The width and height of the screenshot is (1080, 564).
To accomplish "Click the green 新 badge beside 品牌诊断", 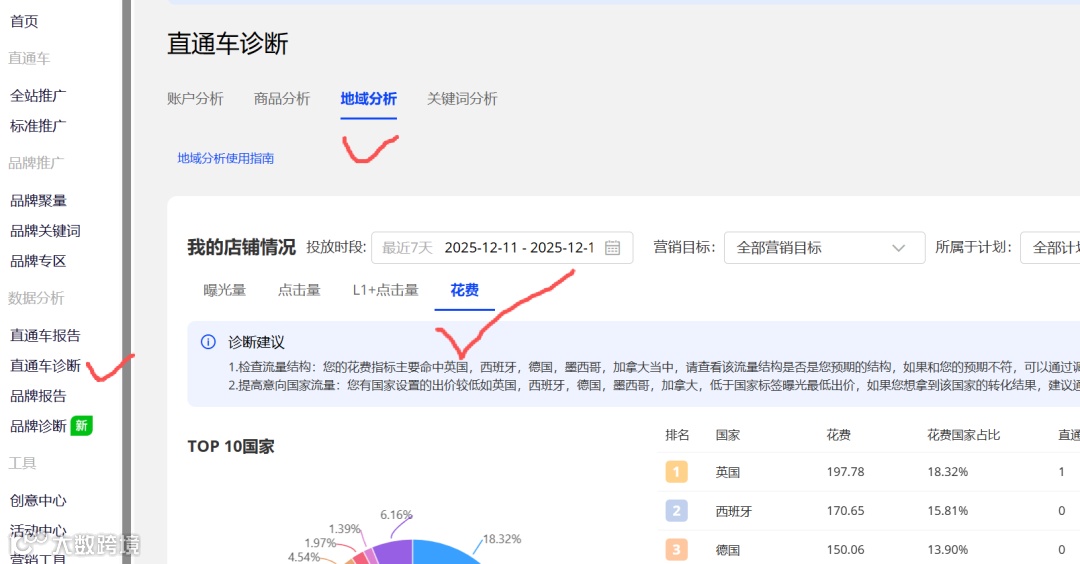I will tap(81, 426).
